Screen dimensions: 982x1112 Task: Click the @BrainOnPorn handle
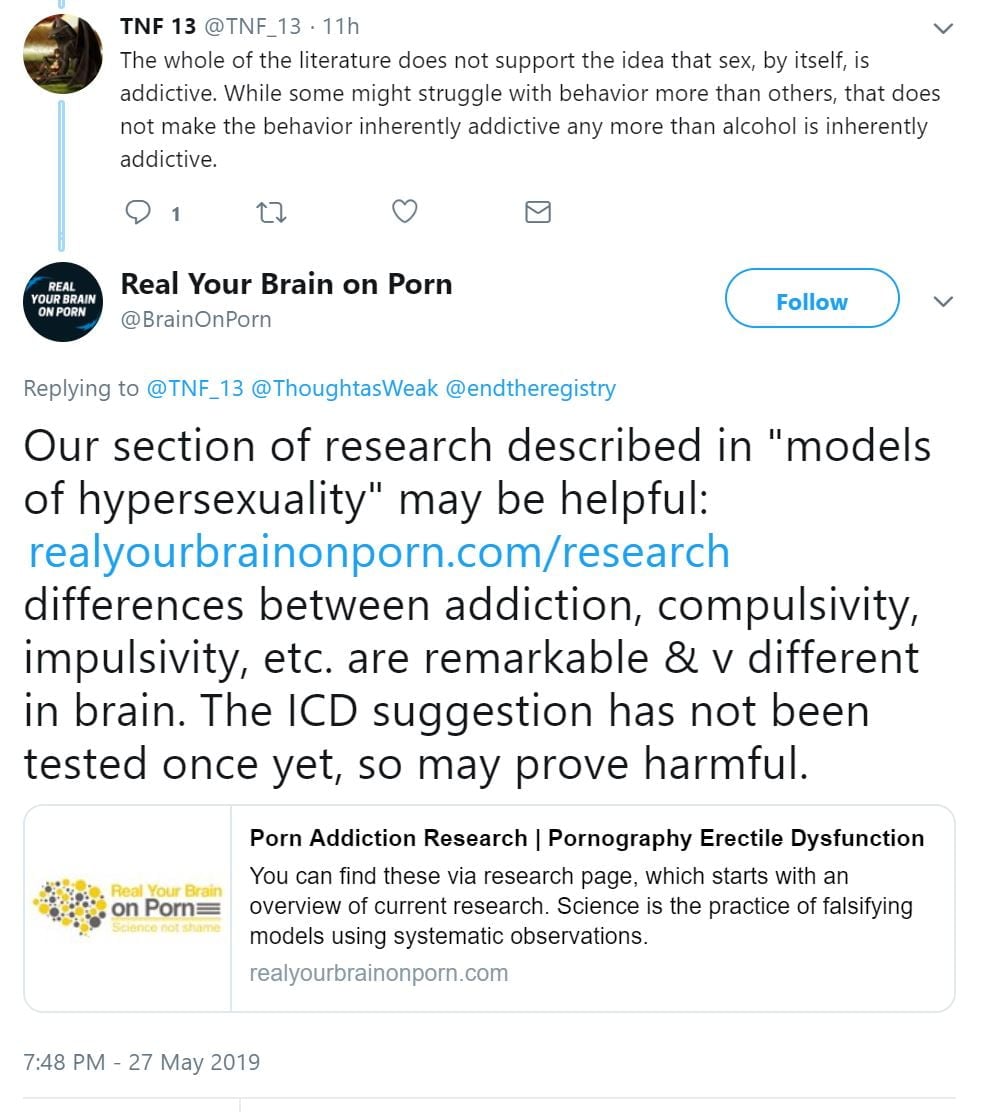click(196, 320)
